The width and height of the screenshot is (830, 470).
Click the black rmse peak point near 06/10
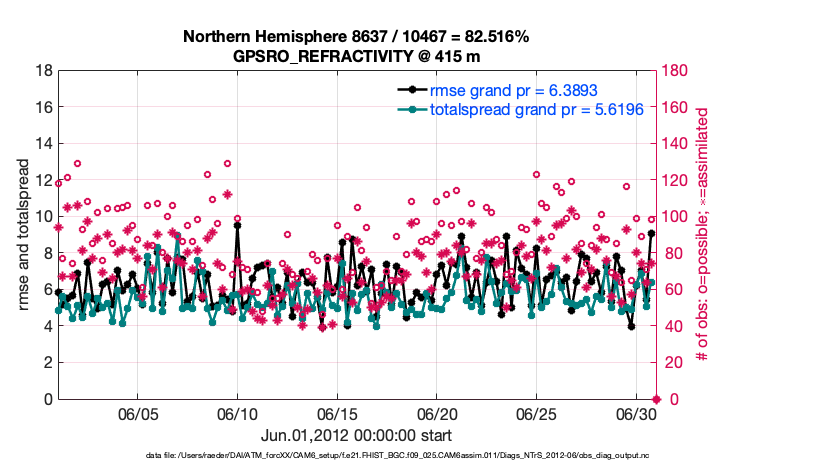click(x=237, y=225)
